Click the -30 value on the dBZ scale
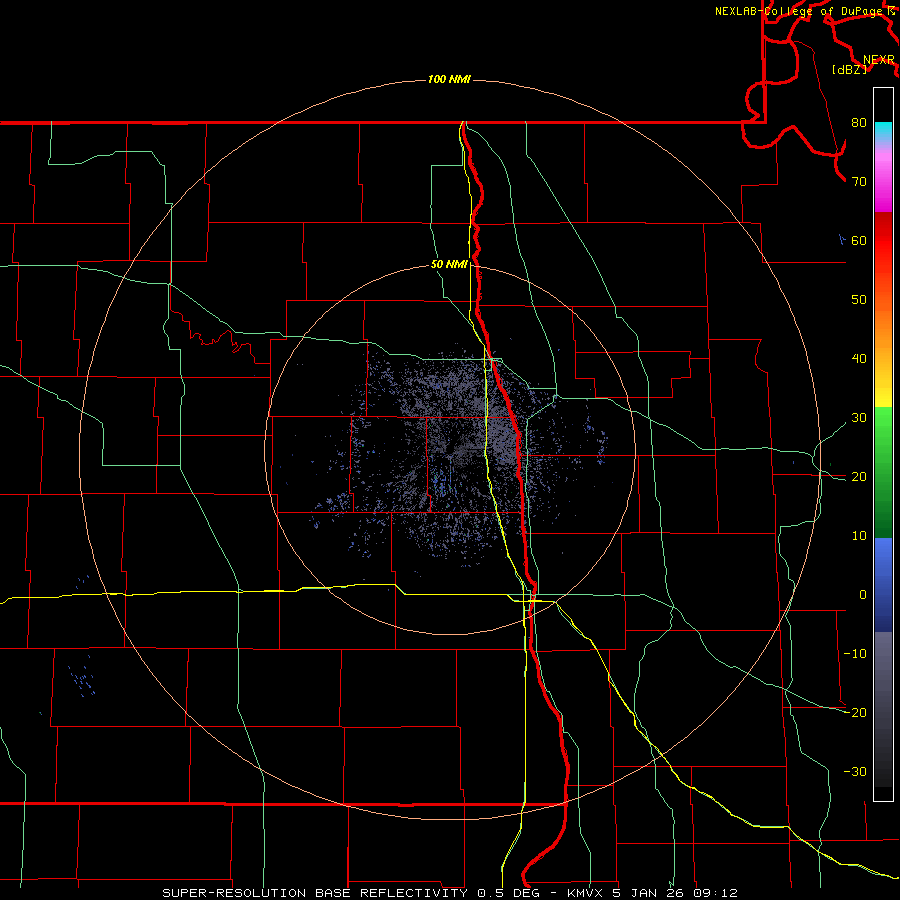Viewport: 900px width, 900px height. pyautogui.click(x=855, y=771)
